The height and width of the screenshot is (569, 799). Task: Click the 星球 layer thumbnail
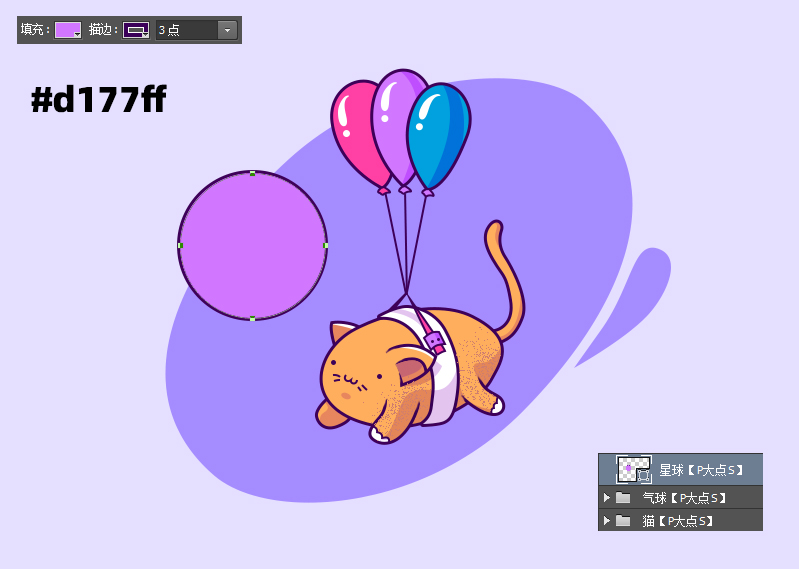coord(633,469)
